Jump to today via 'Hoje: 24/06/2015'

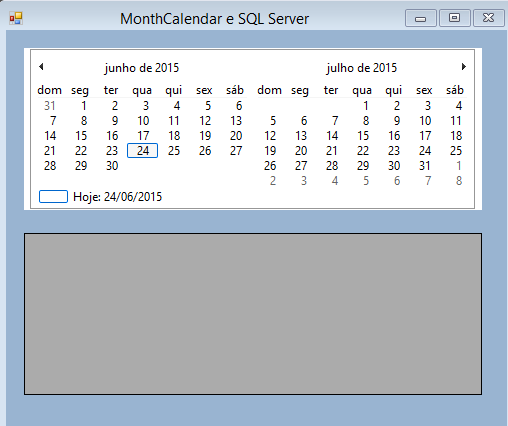[x=117, y=197]
